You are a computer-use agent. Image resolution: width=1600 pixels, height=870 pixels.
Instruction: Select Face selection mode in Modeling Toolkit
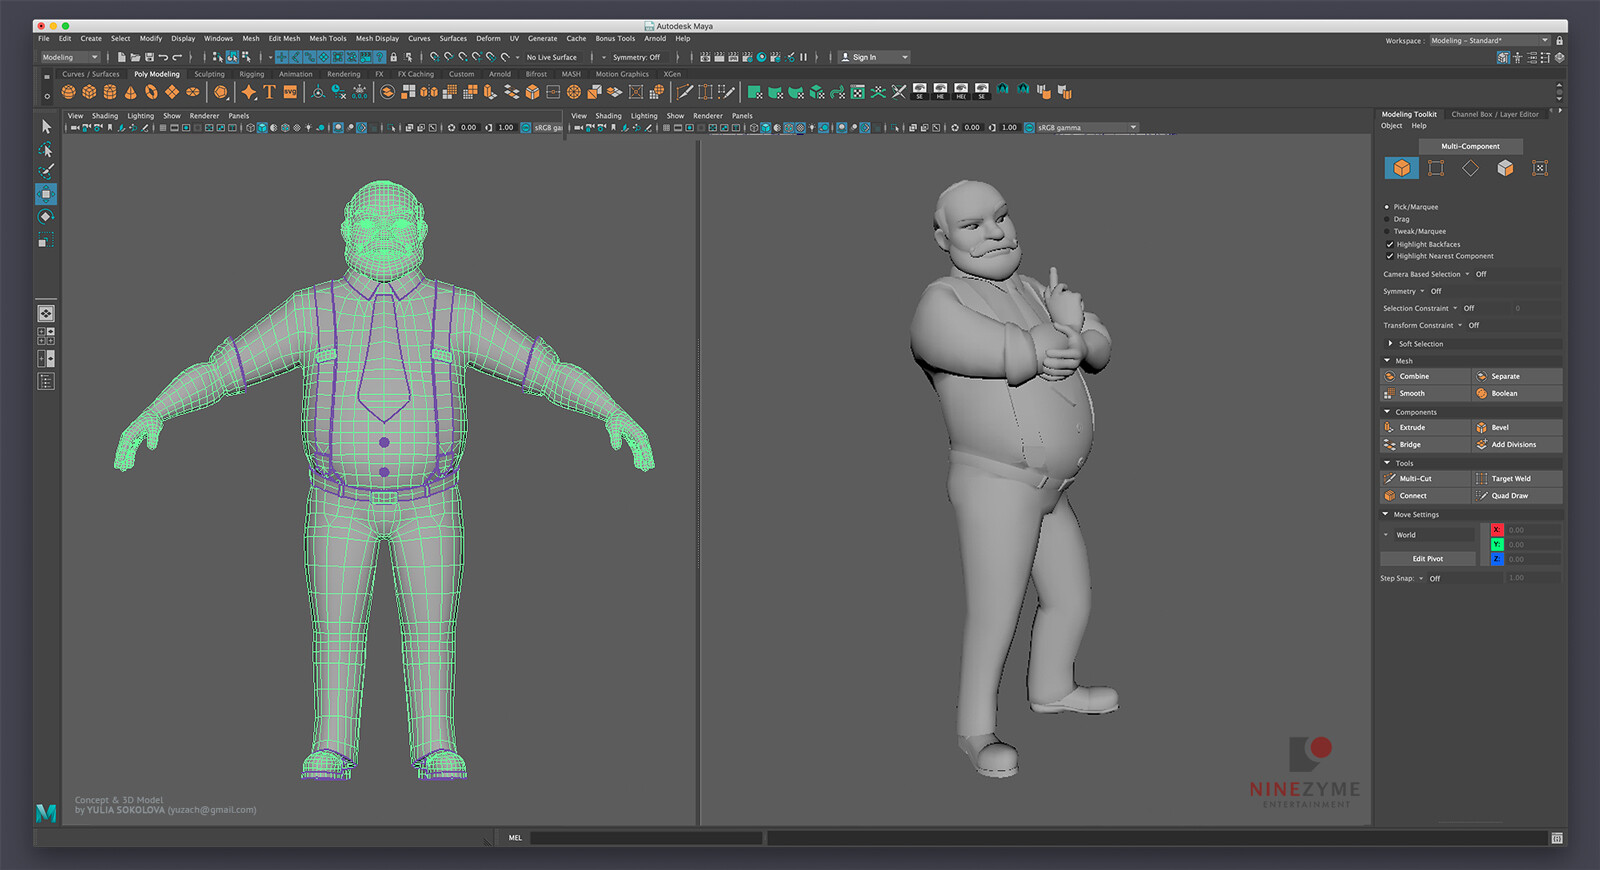[1505, 168]
